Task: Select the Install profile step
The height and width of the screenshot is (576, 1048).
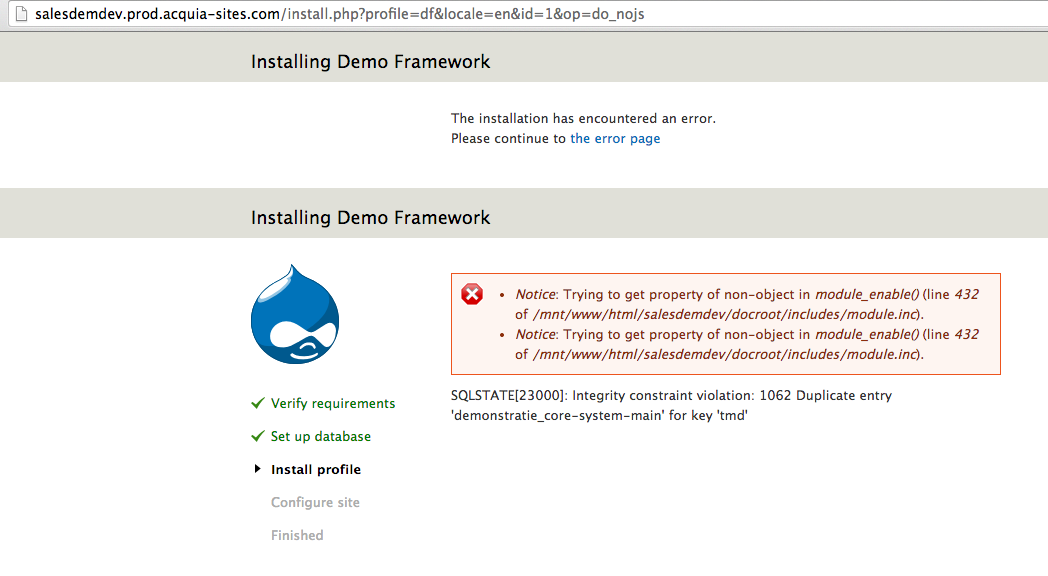Action: (316, 470)
